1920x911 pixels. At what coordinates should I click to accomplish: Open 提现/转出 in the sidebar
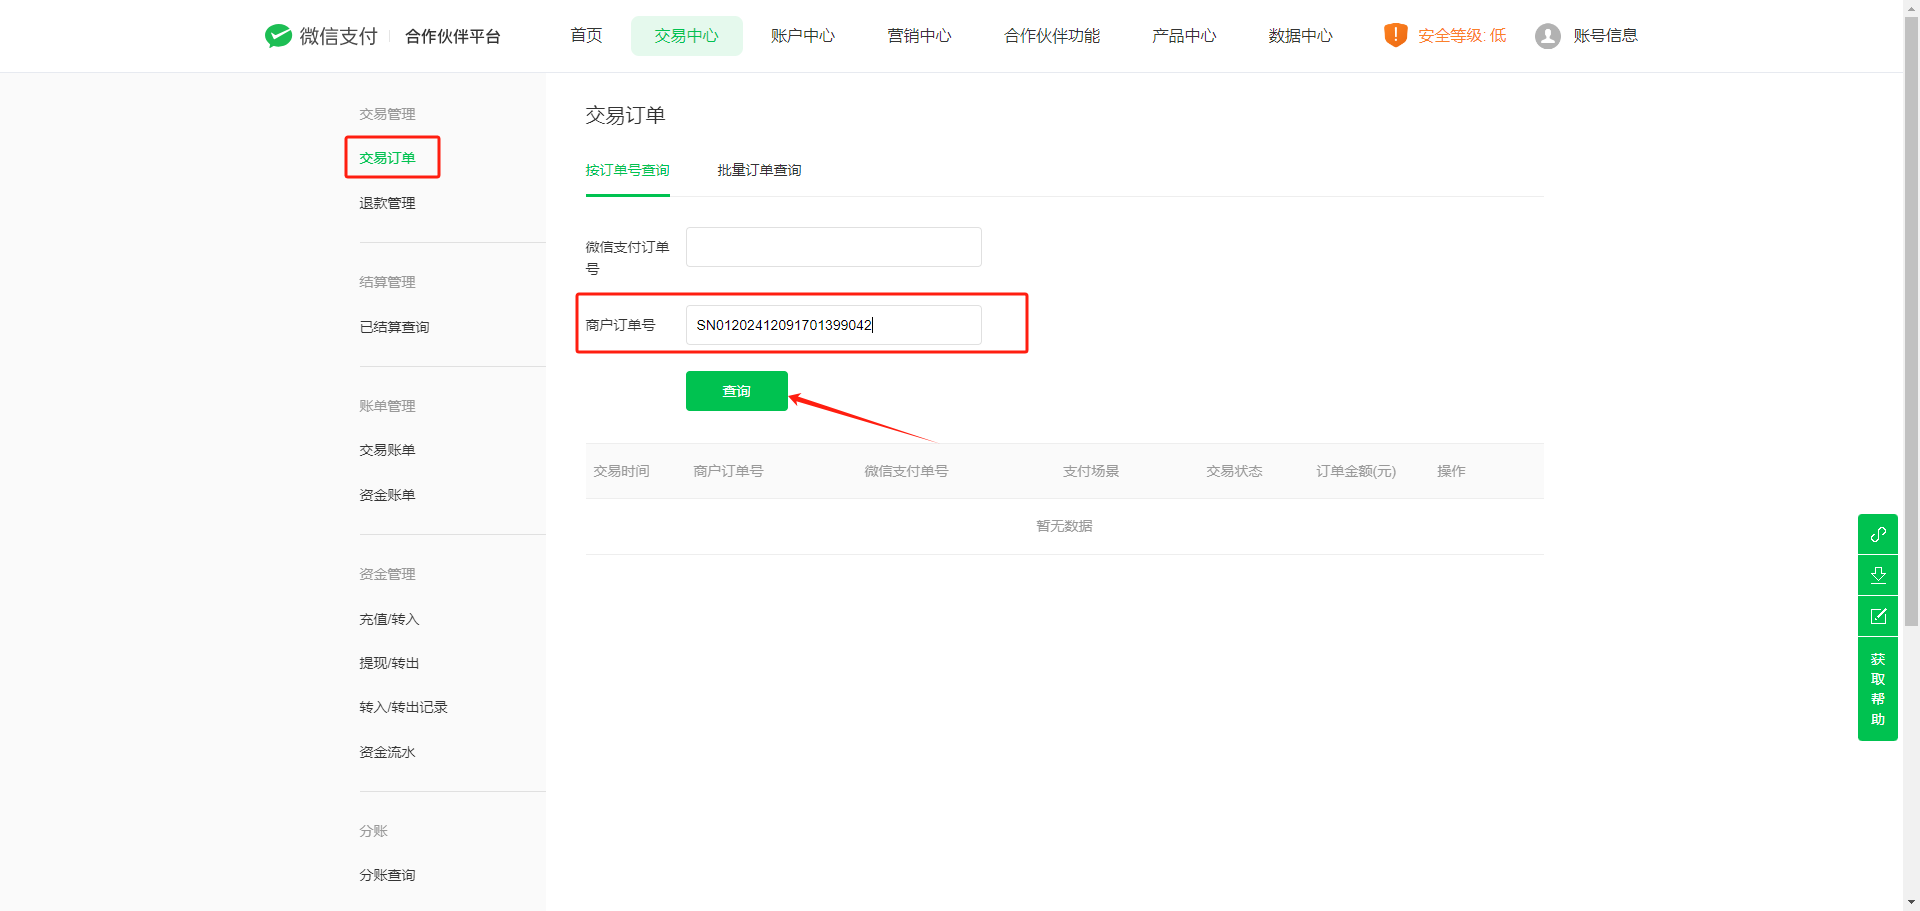[x=389, y=663]
